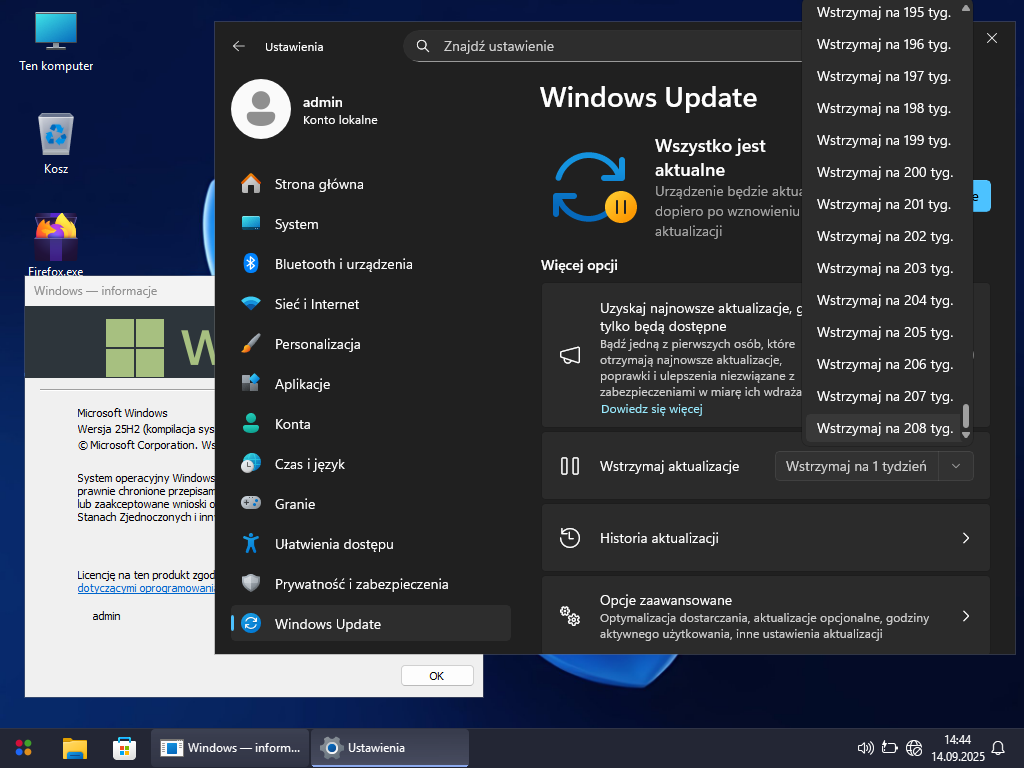Click the Microsoft Store taskbar icon
The width and height of the screenshot is (1024, 768).
point(124,748)
